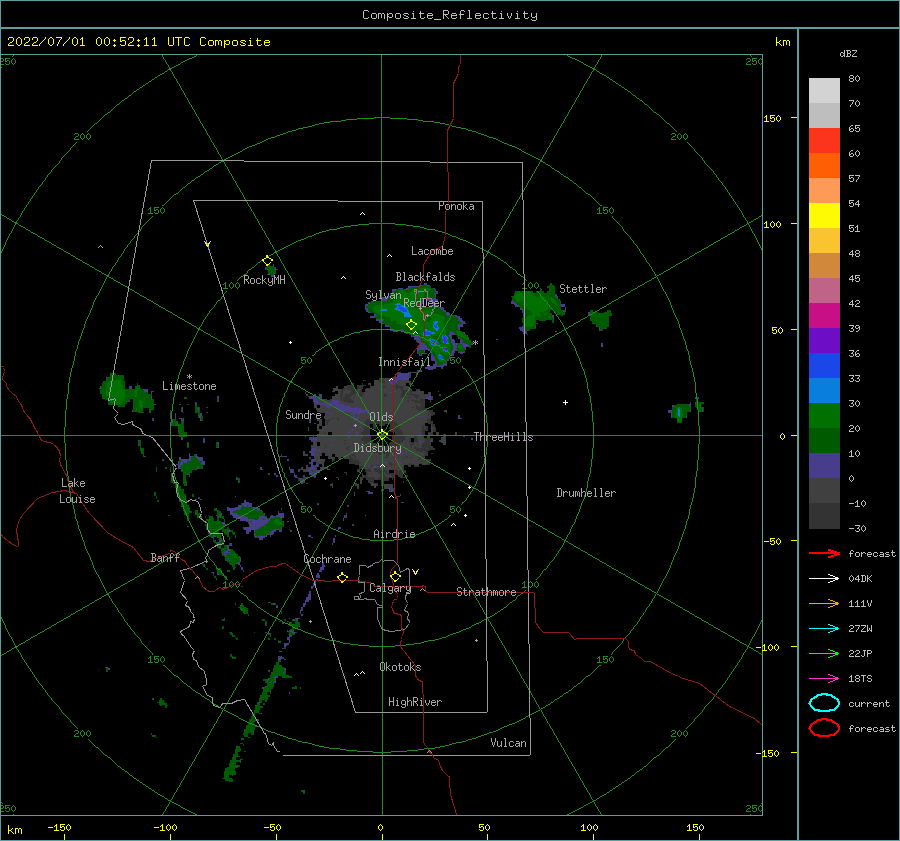Click the yellow diamond marker below RedDeer

[412, 325]
